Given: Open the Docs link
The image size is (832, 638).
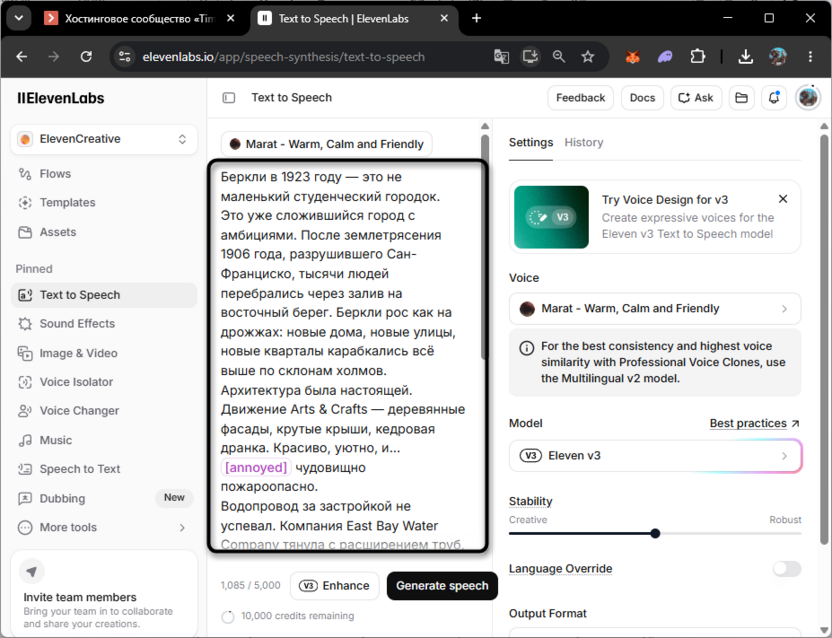Looking at the screenshot, I should pos(642,98).
